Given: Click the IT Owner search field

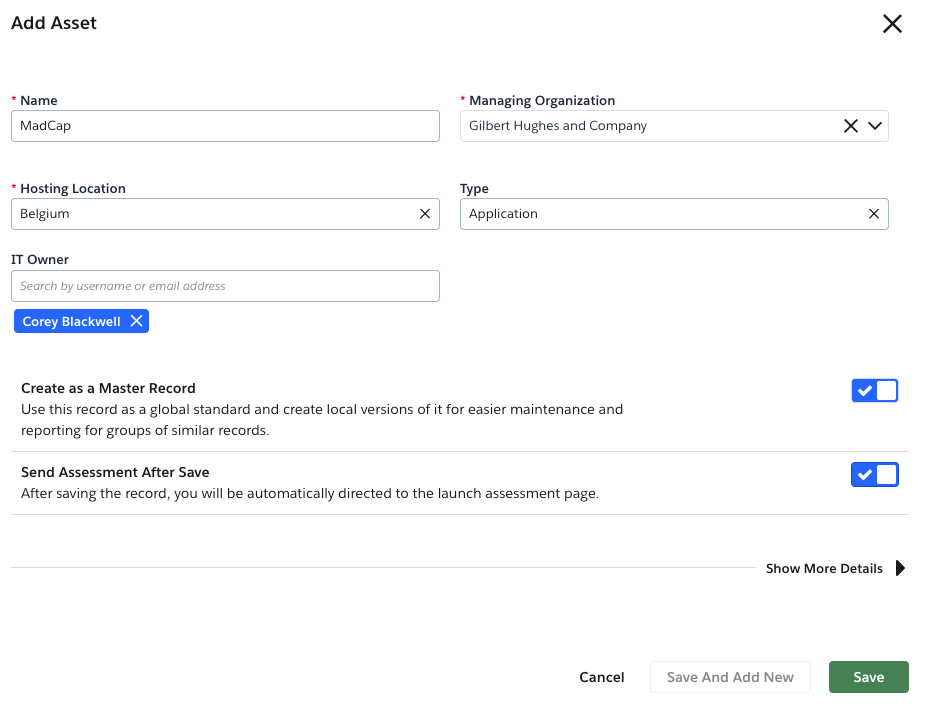Looking at the screenshot, I should 225,286.
